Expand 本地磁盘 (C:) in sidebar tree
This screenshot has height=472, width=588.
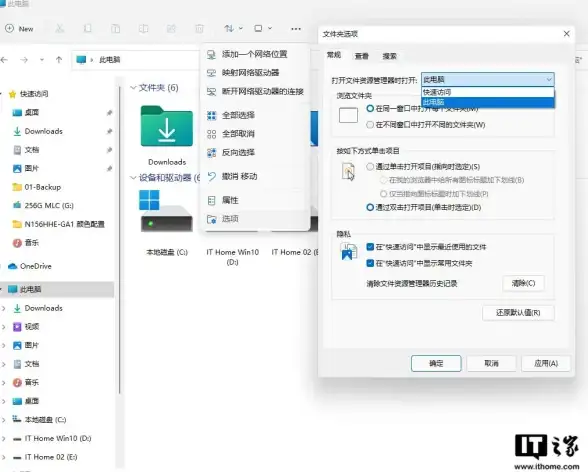coord(3,420)
